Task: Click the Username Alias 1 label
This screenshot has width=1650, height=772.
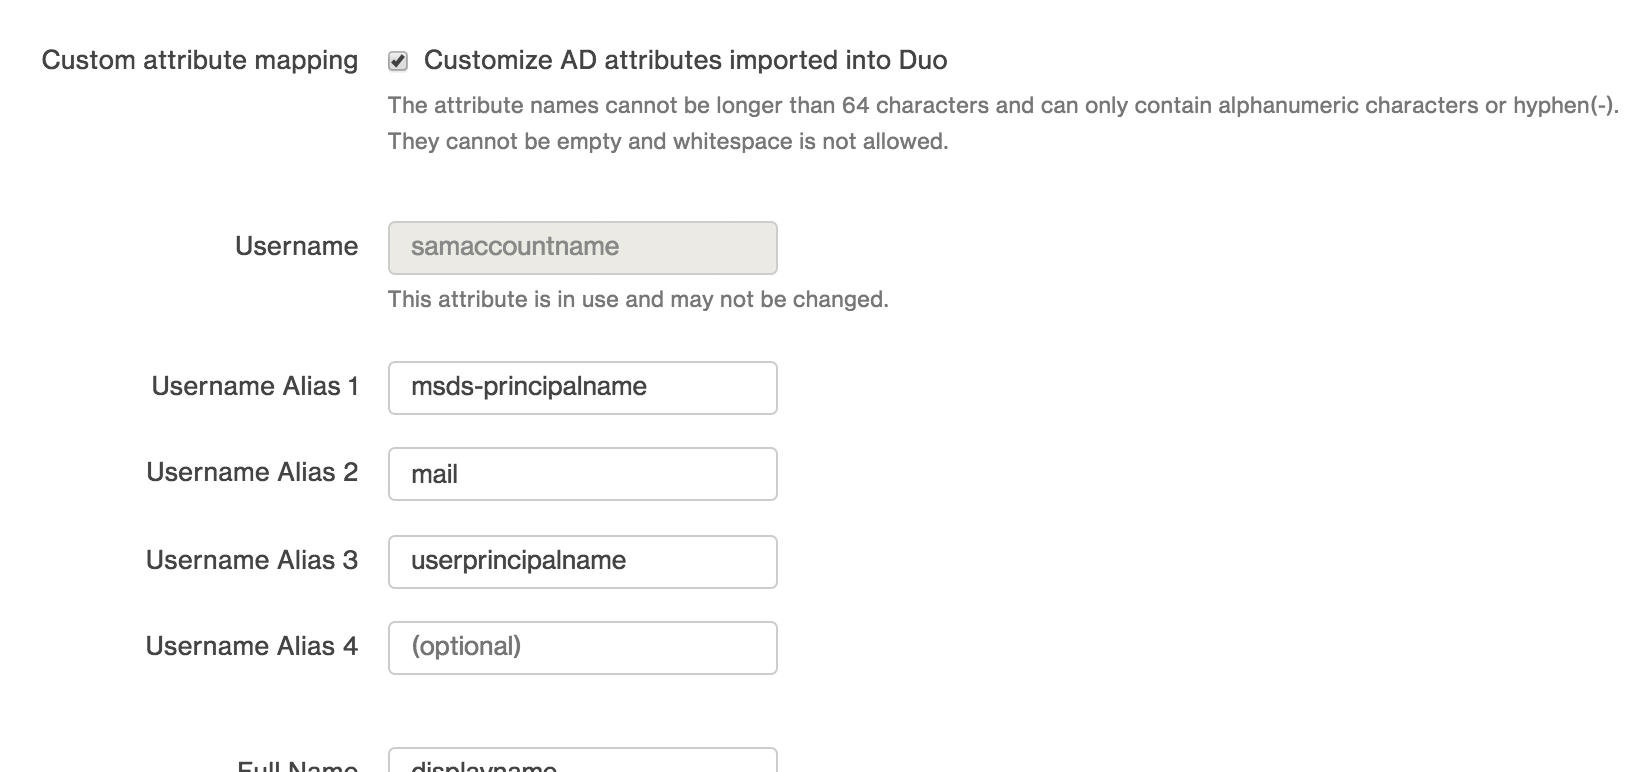Action: coord(253,387)
